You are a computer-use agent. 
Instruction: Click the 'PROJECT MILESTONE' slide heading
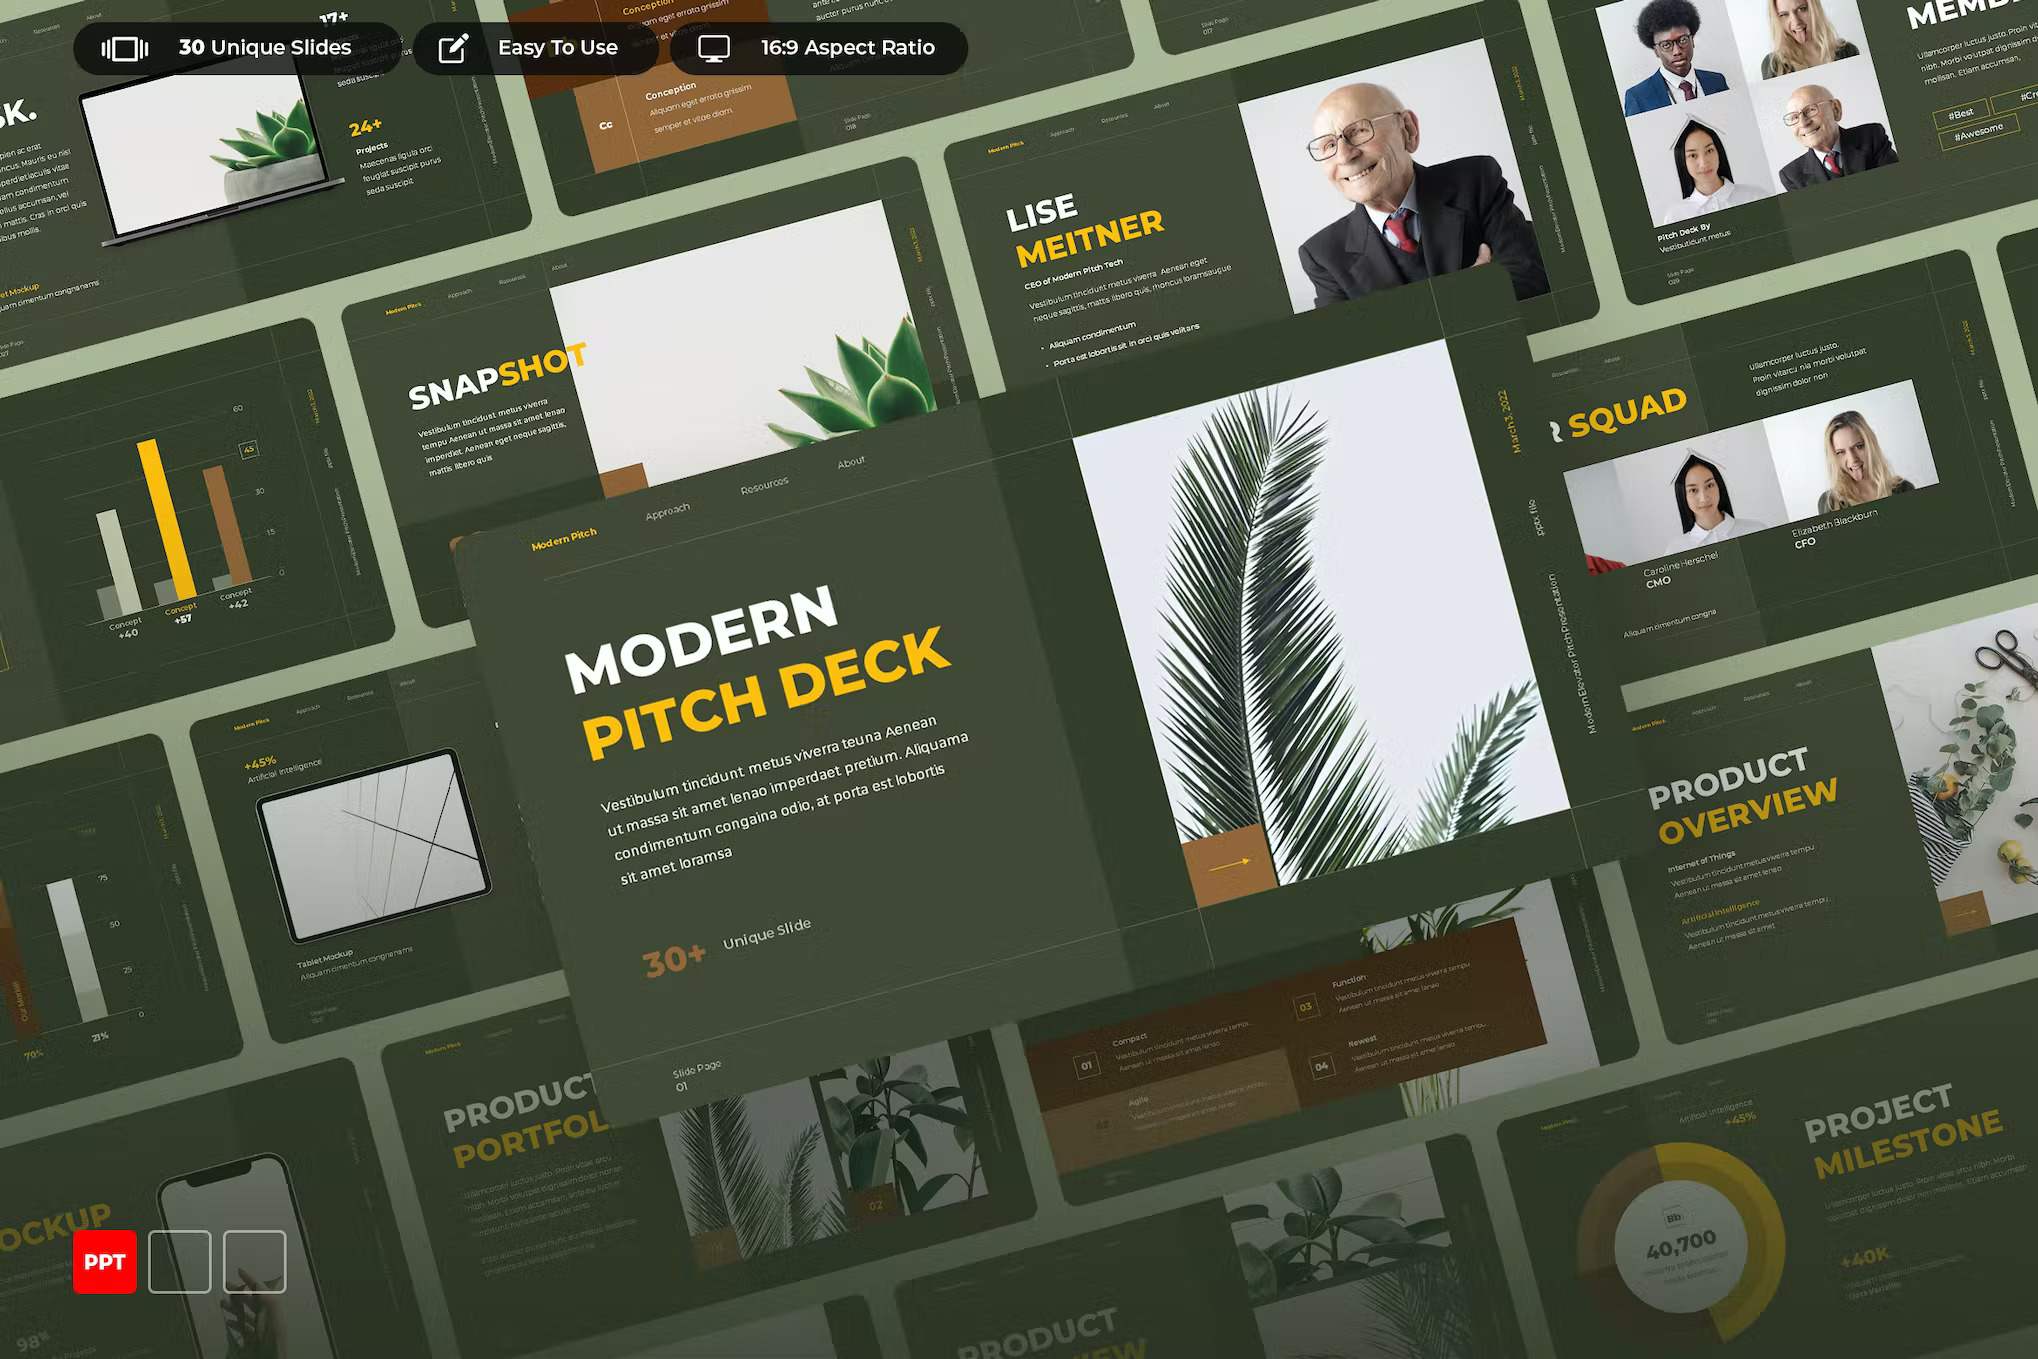pos(1903,1130)
